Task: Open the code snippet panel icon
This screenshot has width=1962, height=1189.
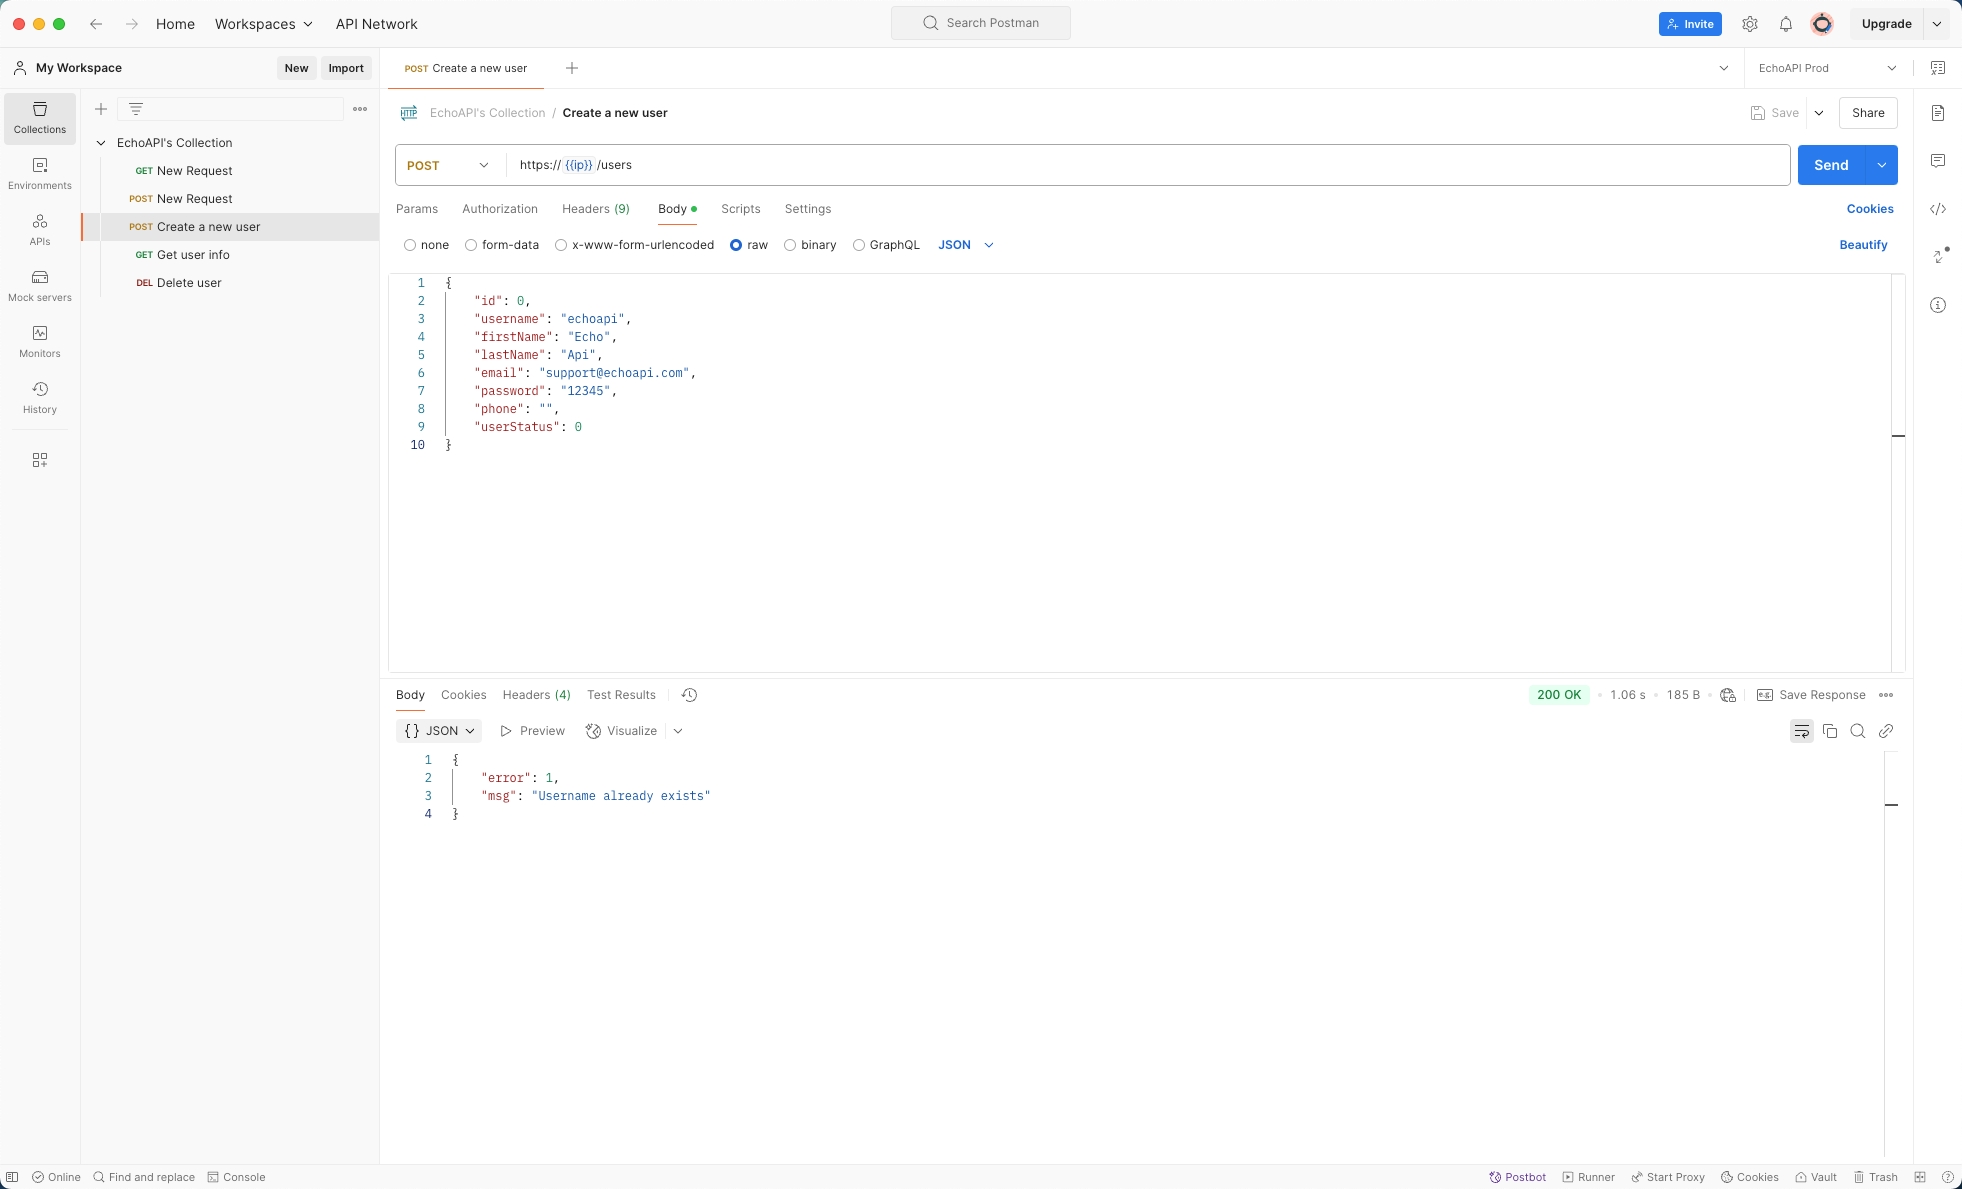Action: click(x=1938, y=209)
